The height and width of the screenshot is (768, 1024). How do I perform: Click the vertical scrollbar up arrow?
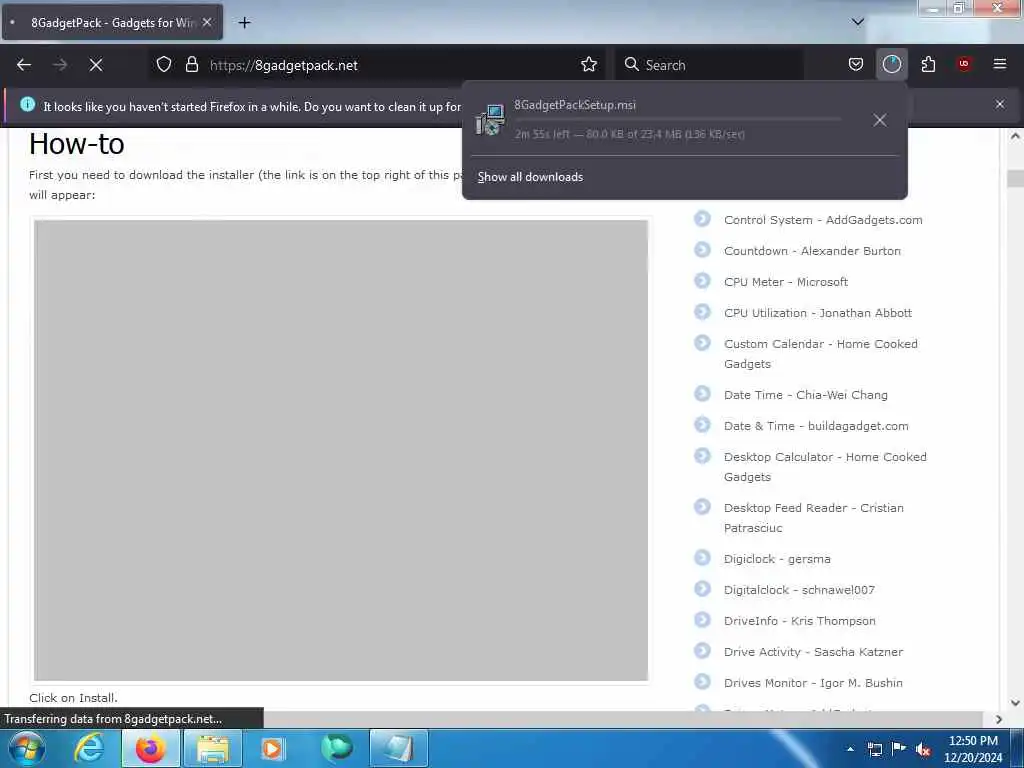(x=1015, y=136)
